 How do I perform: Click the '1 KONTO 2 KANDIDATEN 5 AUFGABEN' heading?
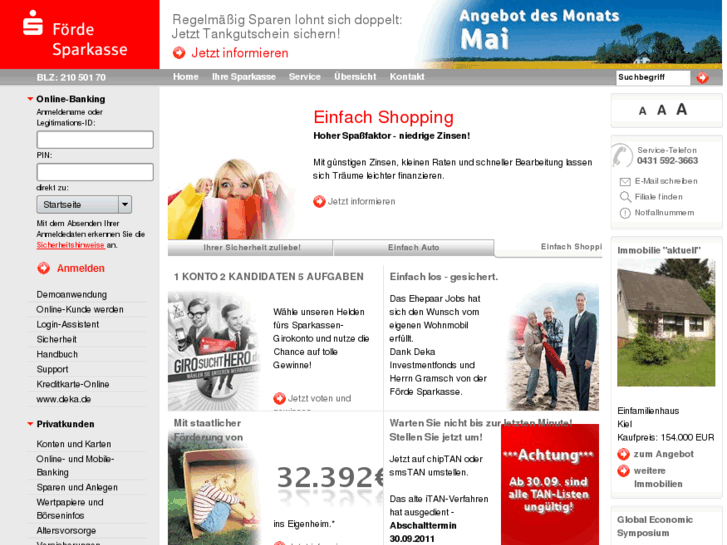(x=268, y=277)
